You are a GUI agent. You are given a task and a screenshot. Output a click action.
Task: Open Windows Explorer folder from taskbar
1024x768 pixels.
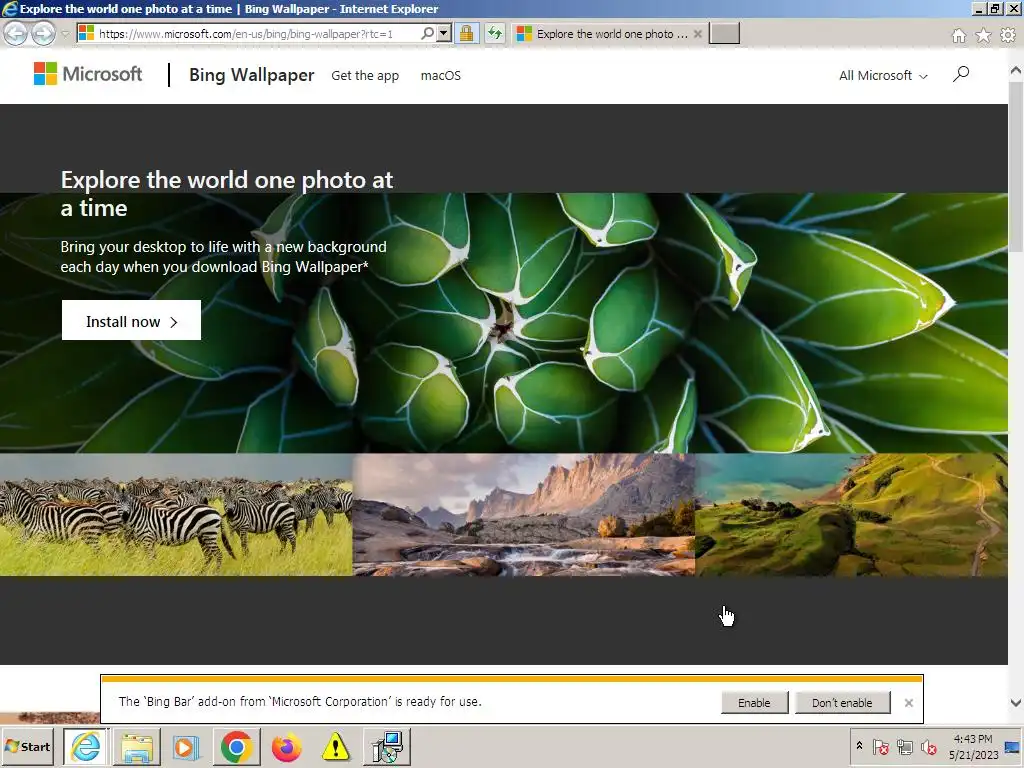pos(137,746)
